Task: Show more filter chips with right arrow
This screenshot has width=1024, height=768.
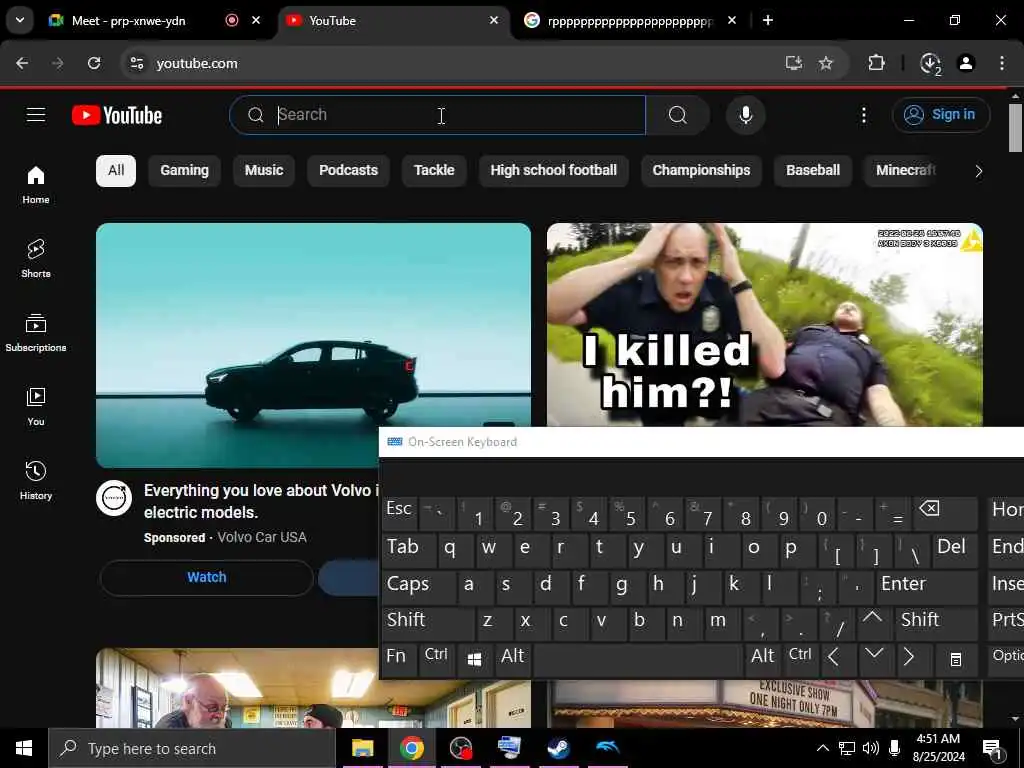Action: click(978, 171)
